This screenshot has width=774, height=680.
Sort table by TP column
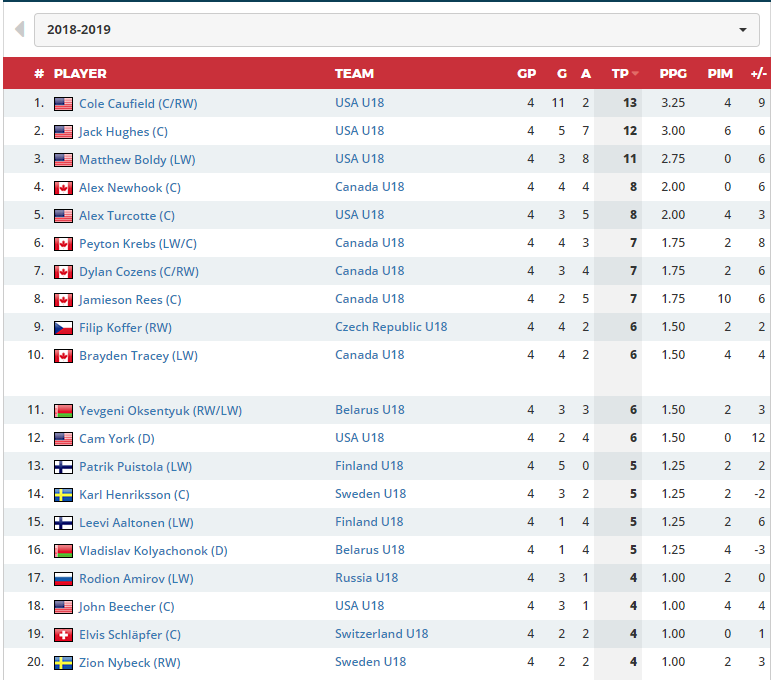(621, 74)
